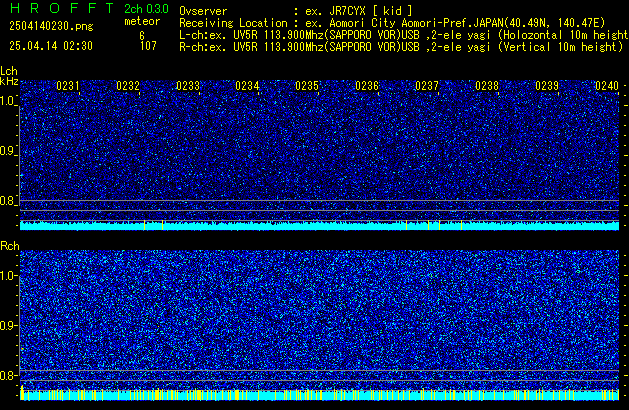Click the 1.0 frequency label on Lch
Viewport: 629px width, 410px height.
coord(8,101)
